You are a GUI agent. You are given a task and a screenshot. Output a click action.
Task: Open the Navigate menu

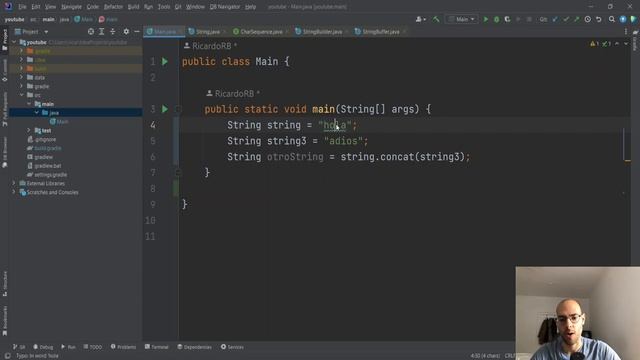[71, 7]
